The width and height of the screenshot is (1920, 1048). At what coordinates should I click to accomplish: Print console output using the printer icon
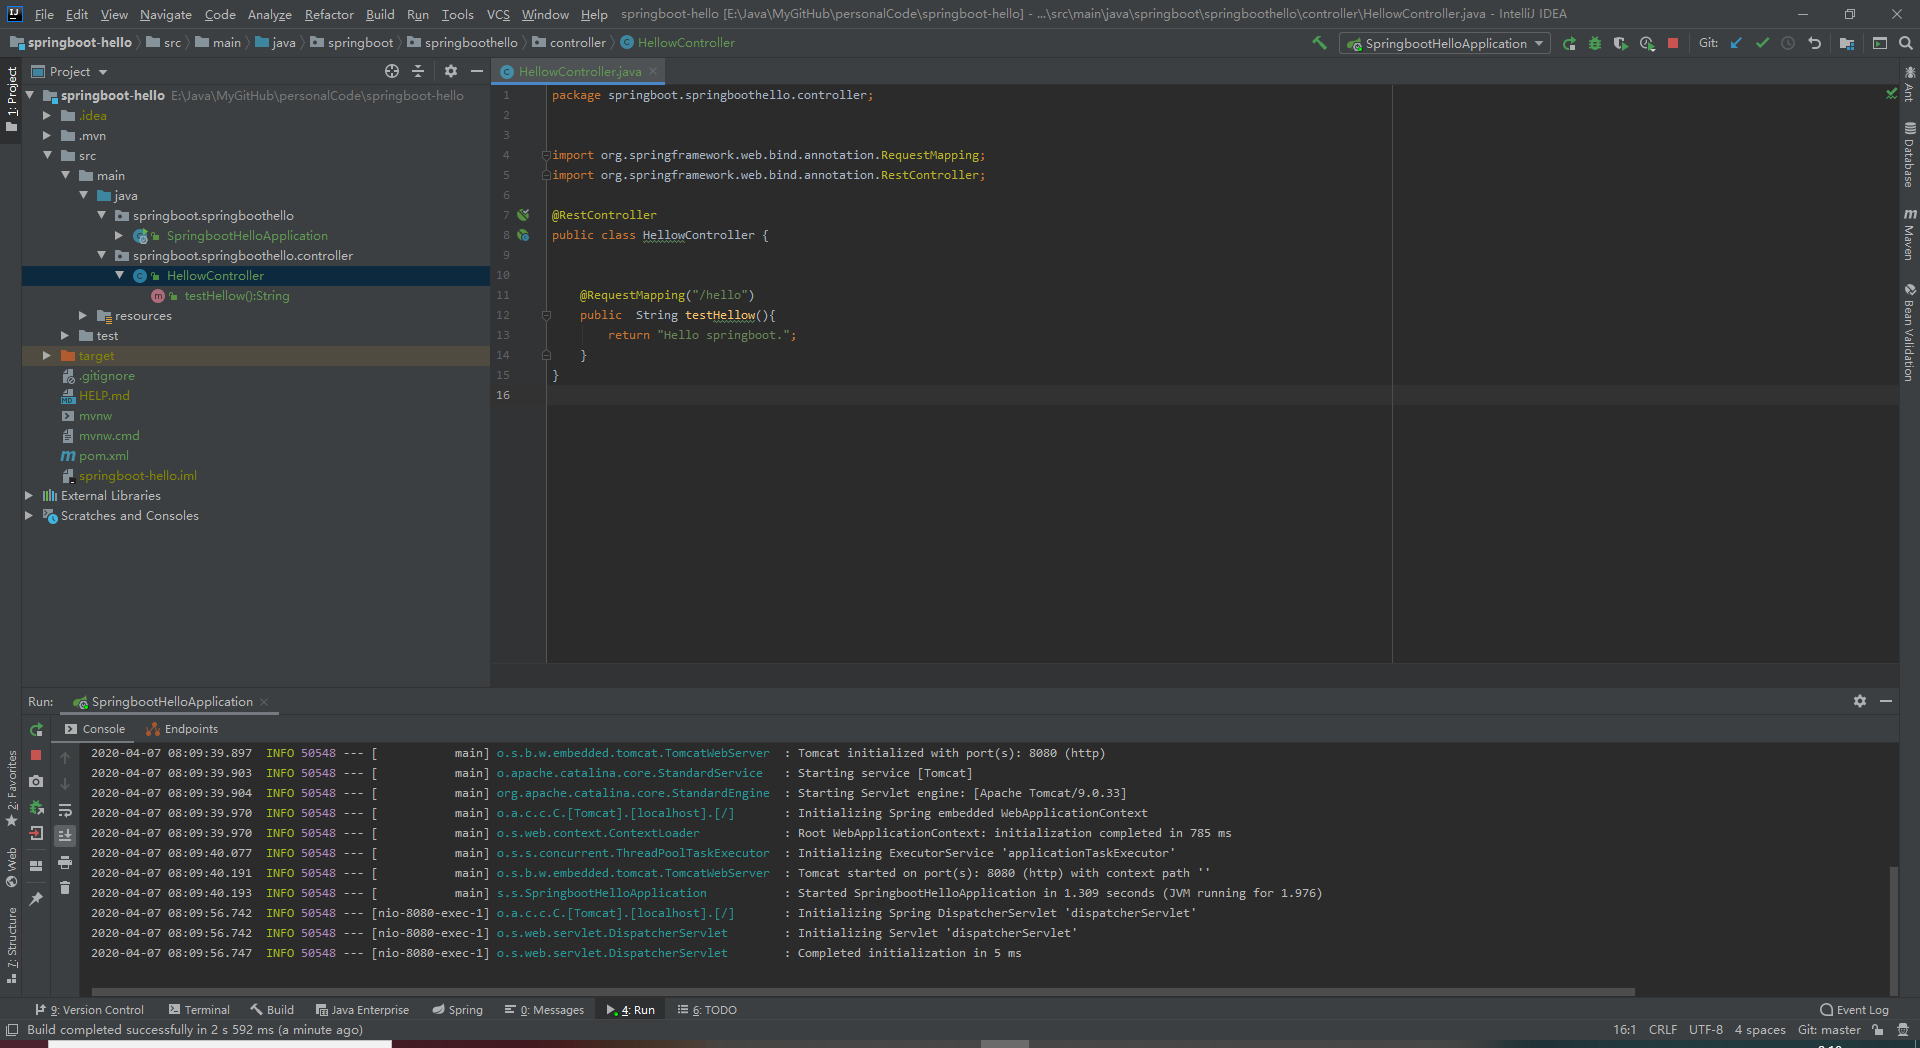coord(65,862)
